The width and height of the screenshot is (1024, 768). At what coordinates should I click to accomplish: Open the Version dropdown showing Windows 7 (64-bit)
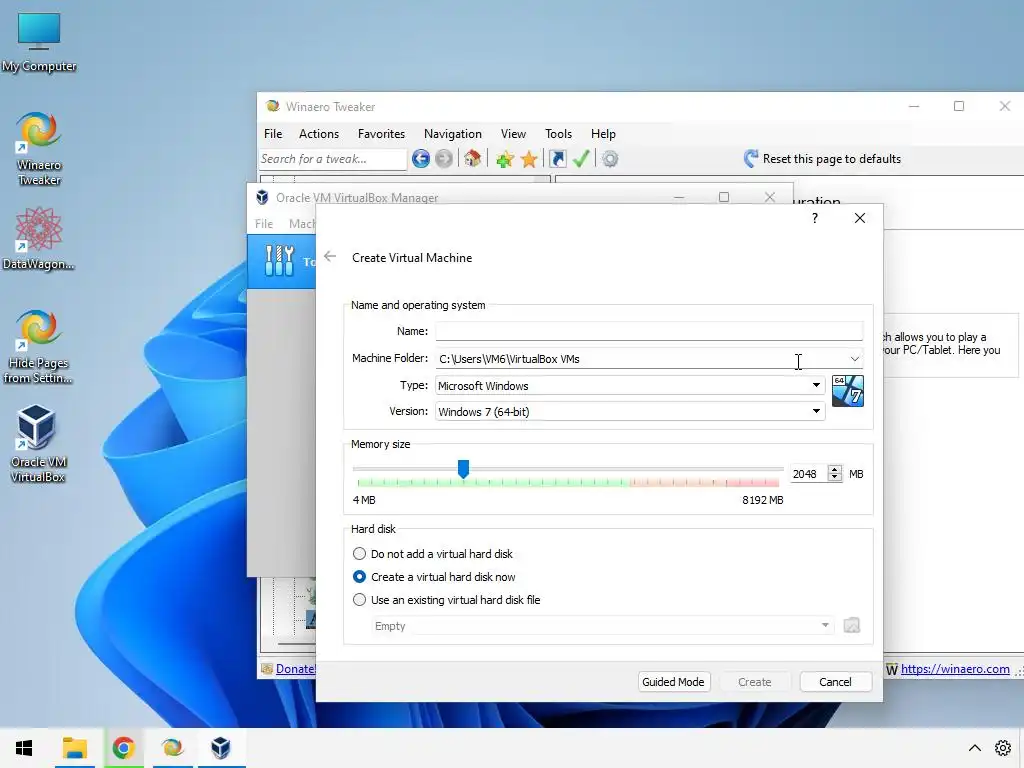click(x=630, y=411)
